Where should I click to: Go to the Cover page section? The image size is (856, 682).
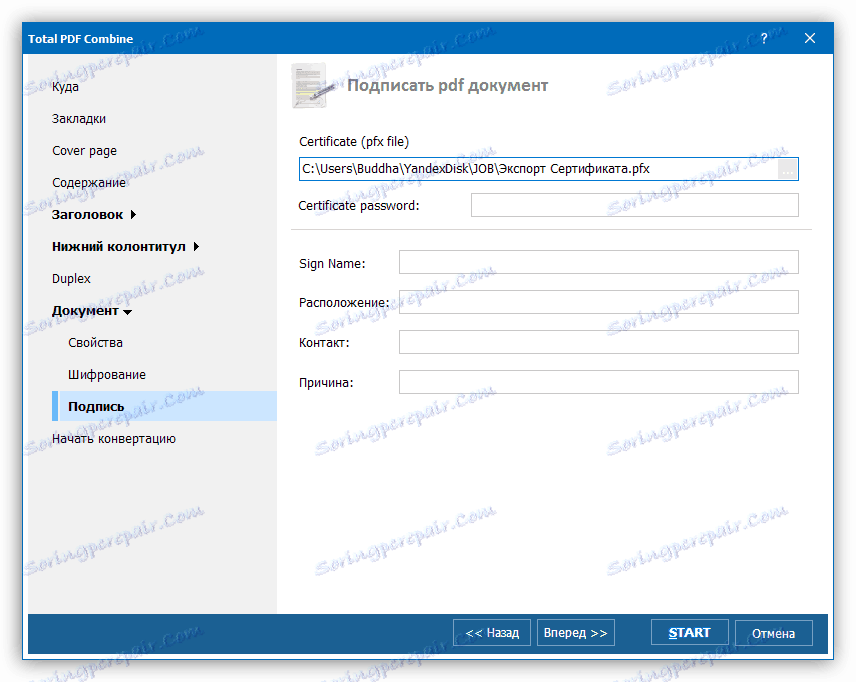[84, 151]
